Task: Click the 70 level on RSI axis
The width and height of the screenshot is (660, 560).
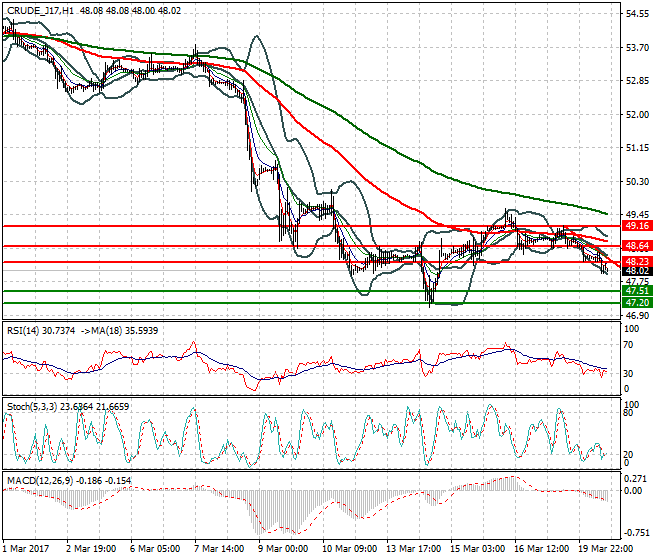Action: (x=630, y=343)
